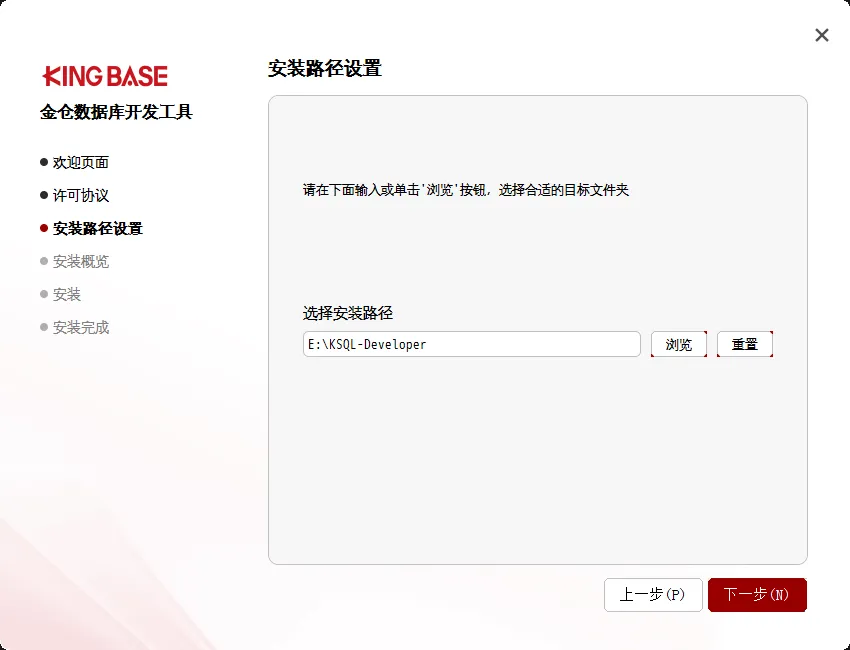Click the installation path input field

pos(473,343)
